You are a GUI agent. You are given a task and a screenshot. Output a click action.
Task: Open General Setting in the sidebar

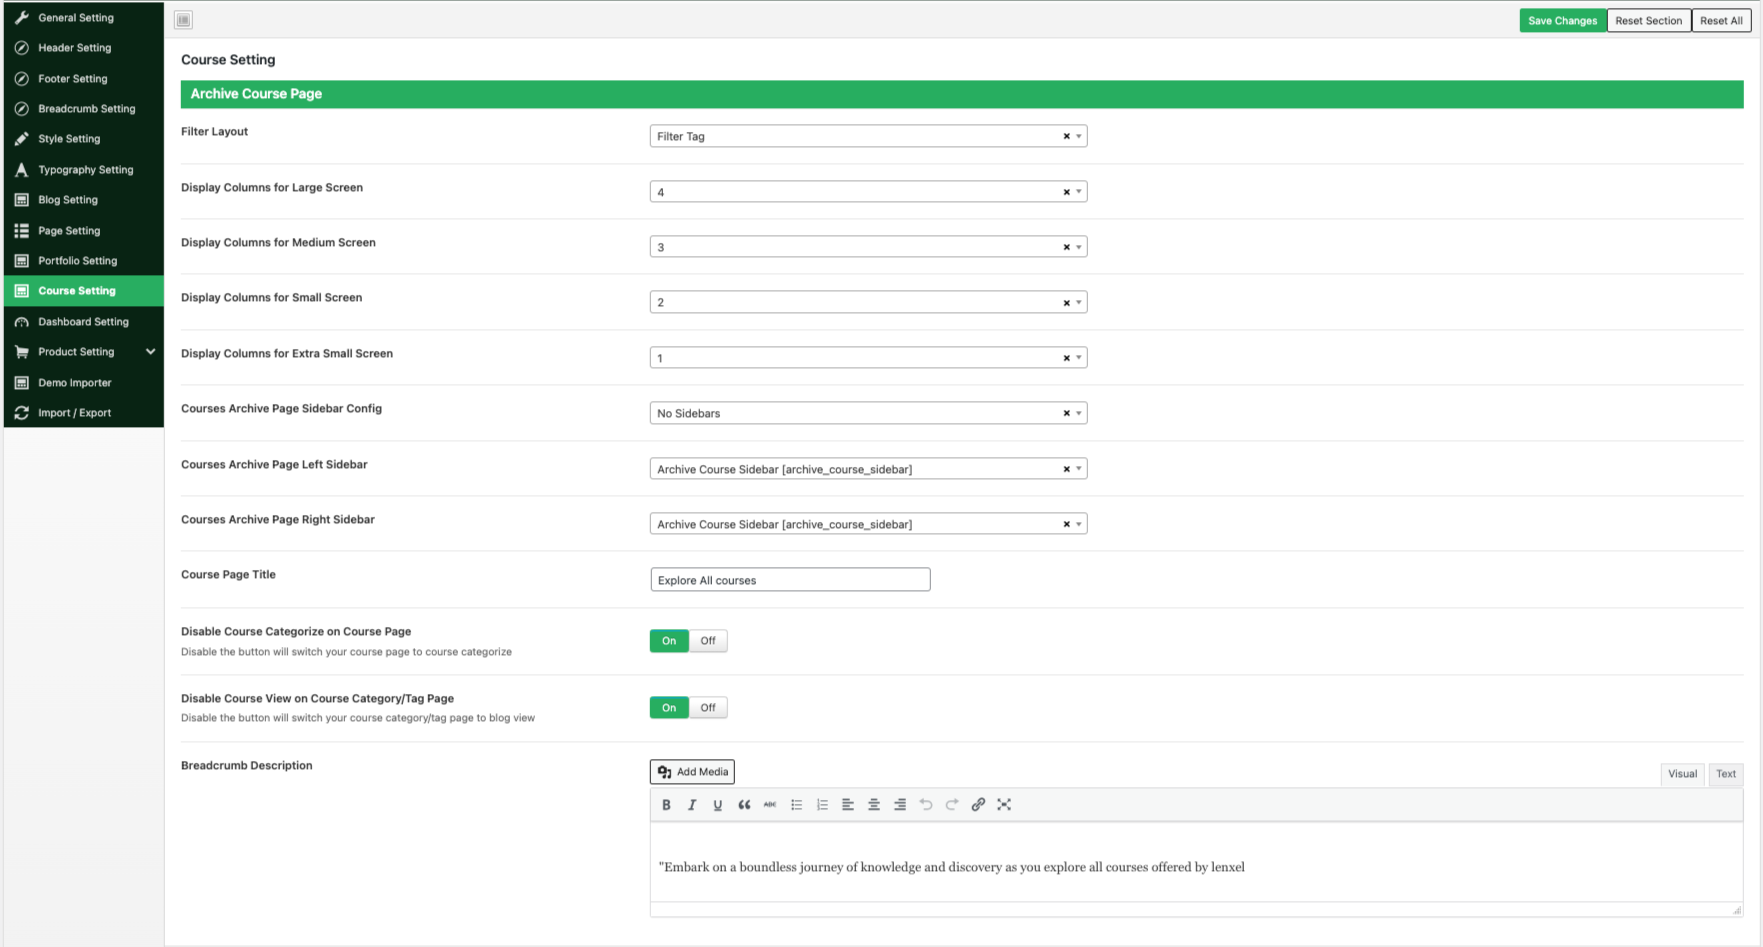click(x=84, y=17)
